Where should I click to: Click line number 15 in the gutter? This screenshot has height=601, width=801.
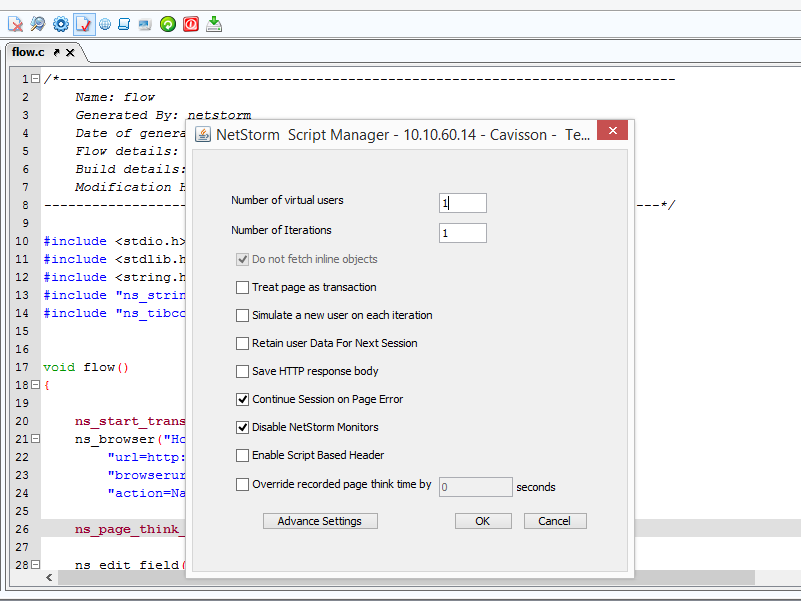(x=22, y=331)
